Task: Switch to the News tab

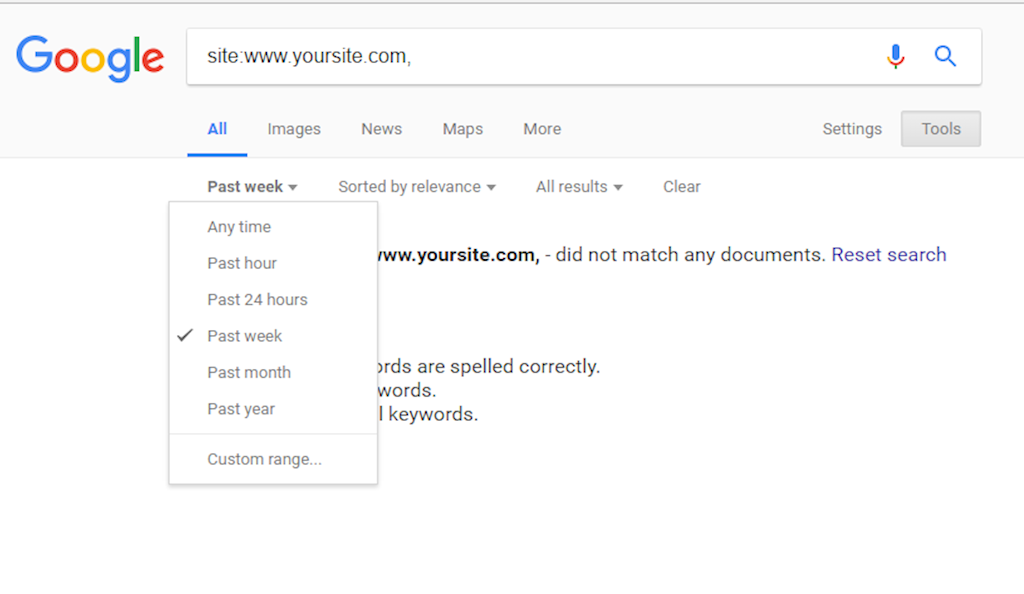Action: tap(381, 129)
